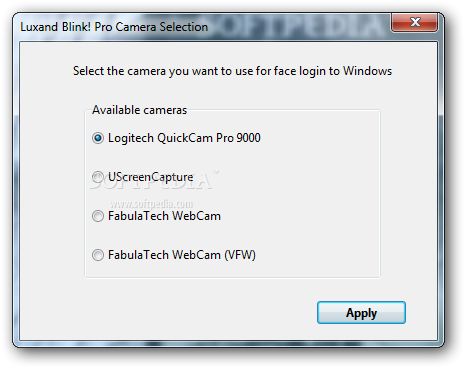Click the FabulaTech WebCam (VFW) label text
Screen dimensions: 465x368
pyautogui.click(x=182, y=255)
